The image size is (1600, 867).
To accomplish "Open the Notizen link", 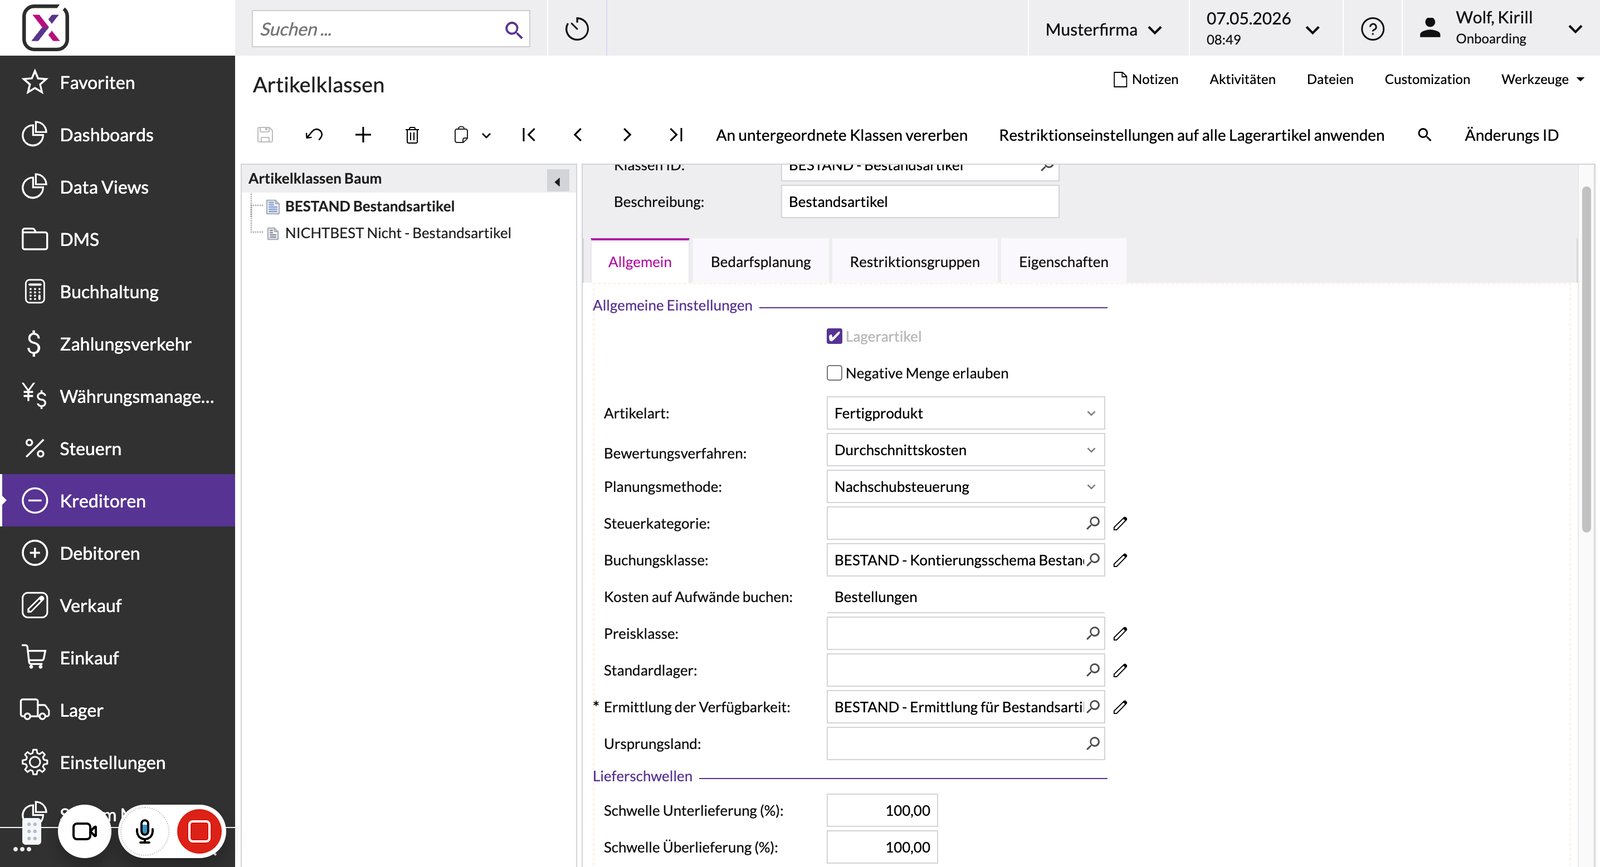I will [1146, 79].
